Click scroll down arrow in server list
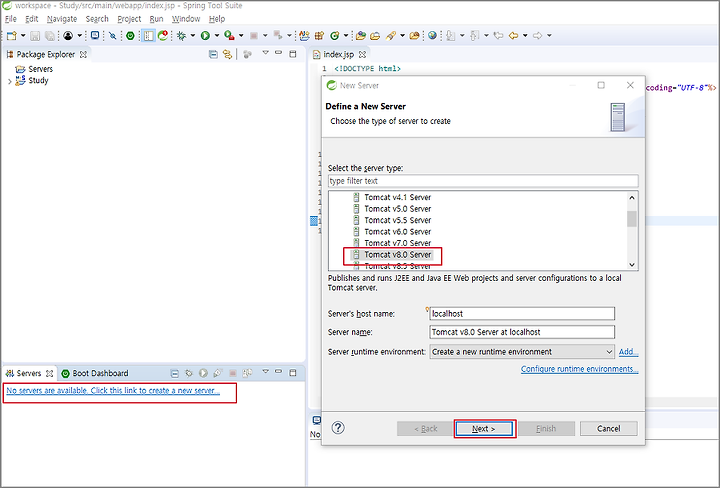Screen dimensions: 720x488 [632, 264]
